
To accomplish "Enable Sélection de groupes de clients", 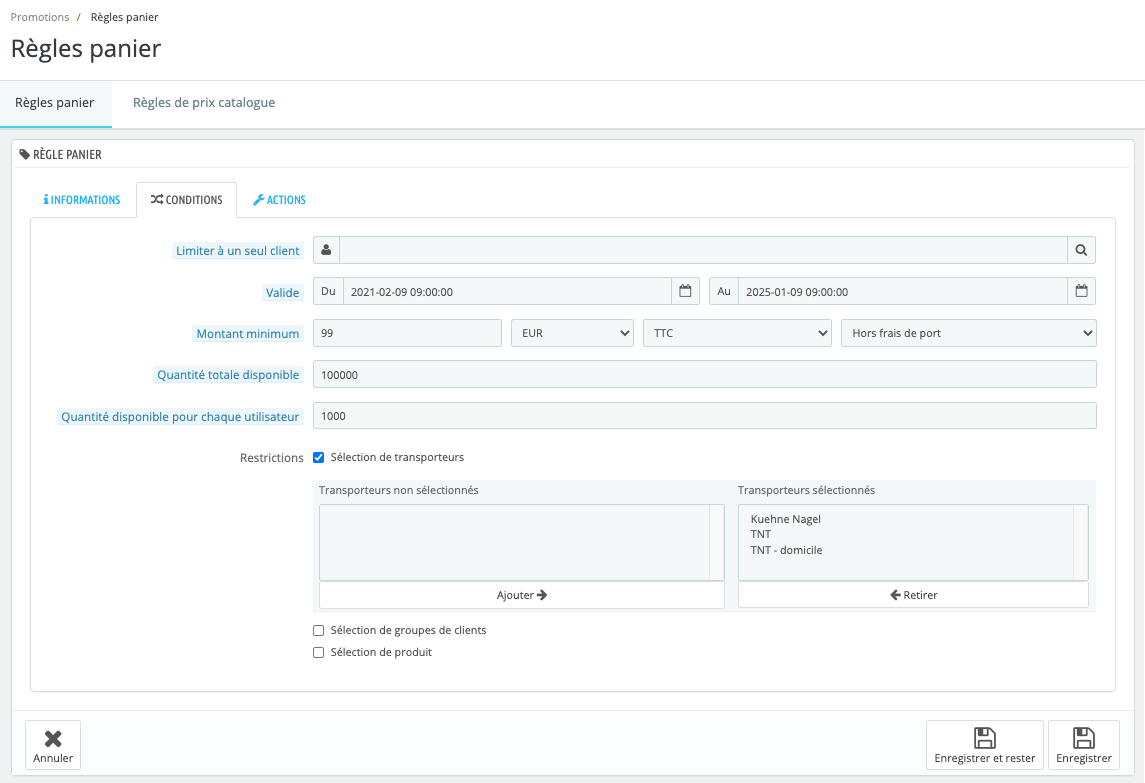I will coord(318,630).
